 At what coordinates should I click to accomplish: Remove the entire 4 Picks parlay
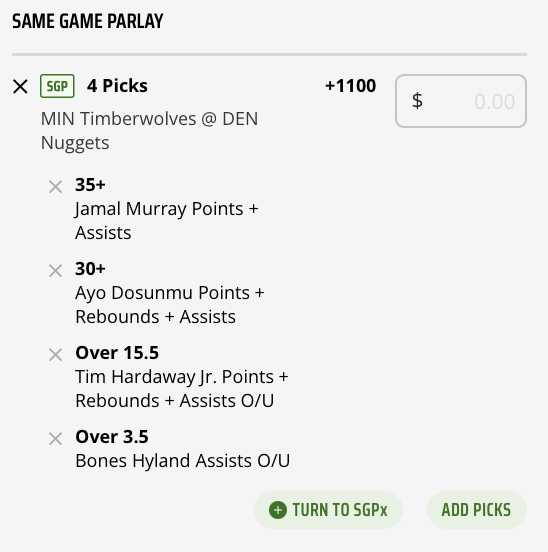pos(20,86)
